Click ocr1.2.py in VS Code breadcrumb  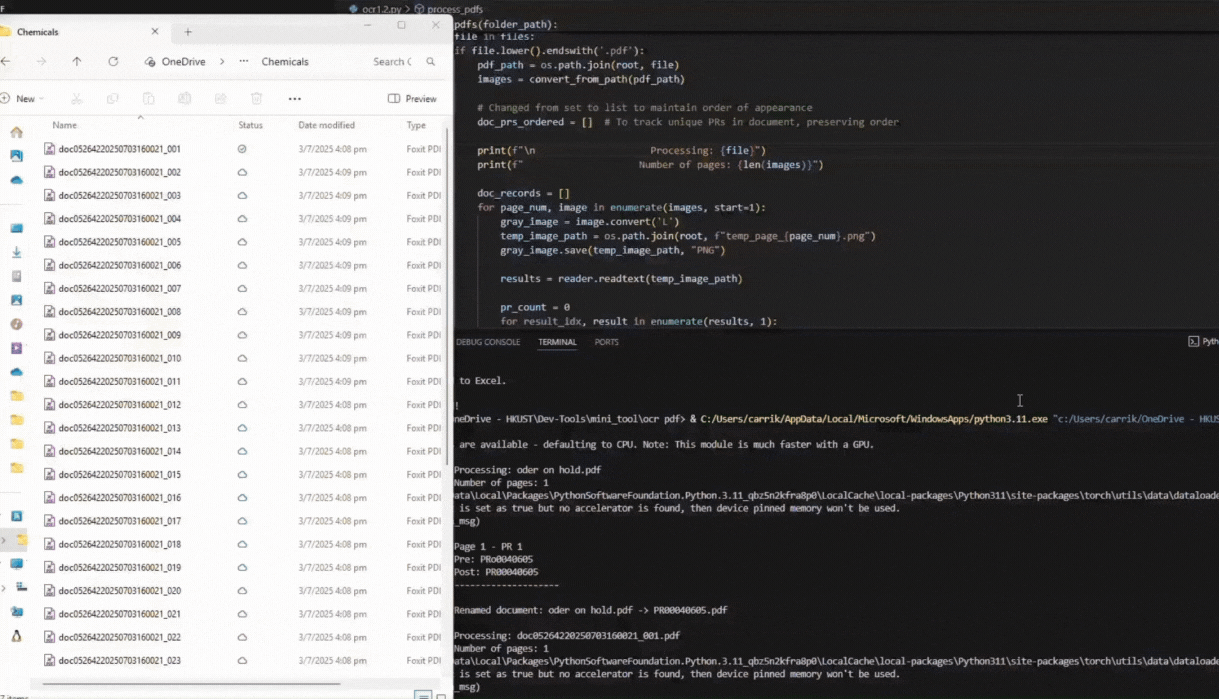(x=381, y=8)
